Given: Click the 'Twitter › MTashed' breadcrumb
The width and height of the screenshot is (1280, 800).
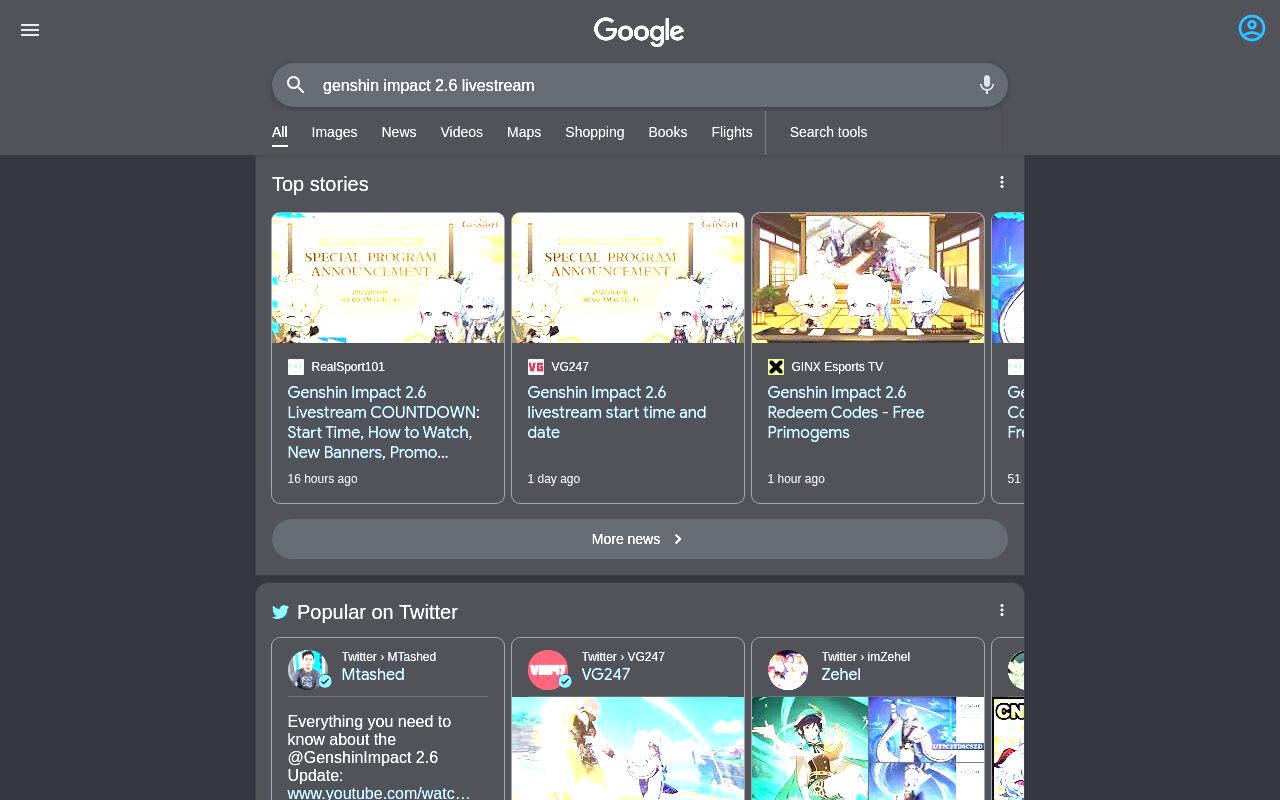Looking at the screenshot, I should coord(389,657).
